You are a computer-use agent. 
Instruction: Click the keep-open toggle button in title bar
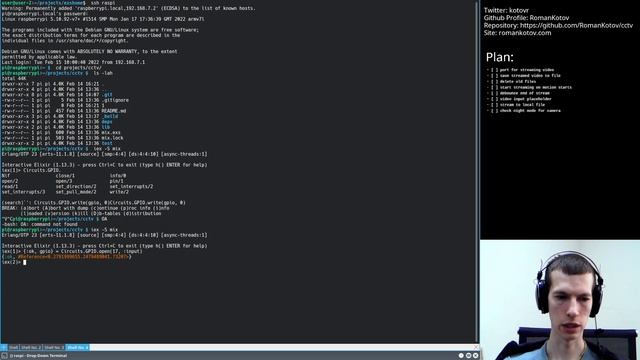click(x=461, y=356)
